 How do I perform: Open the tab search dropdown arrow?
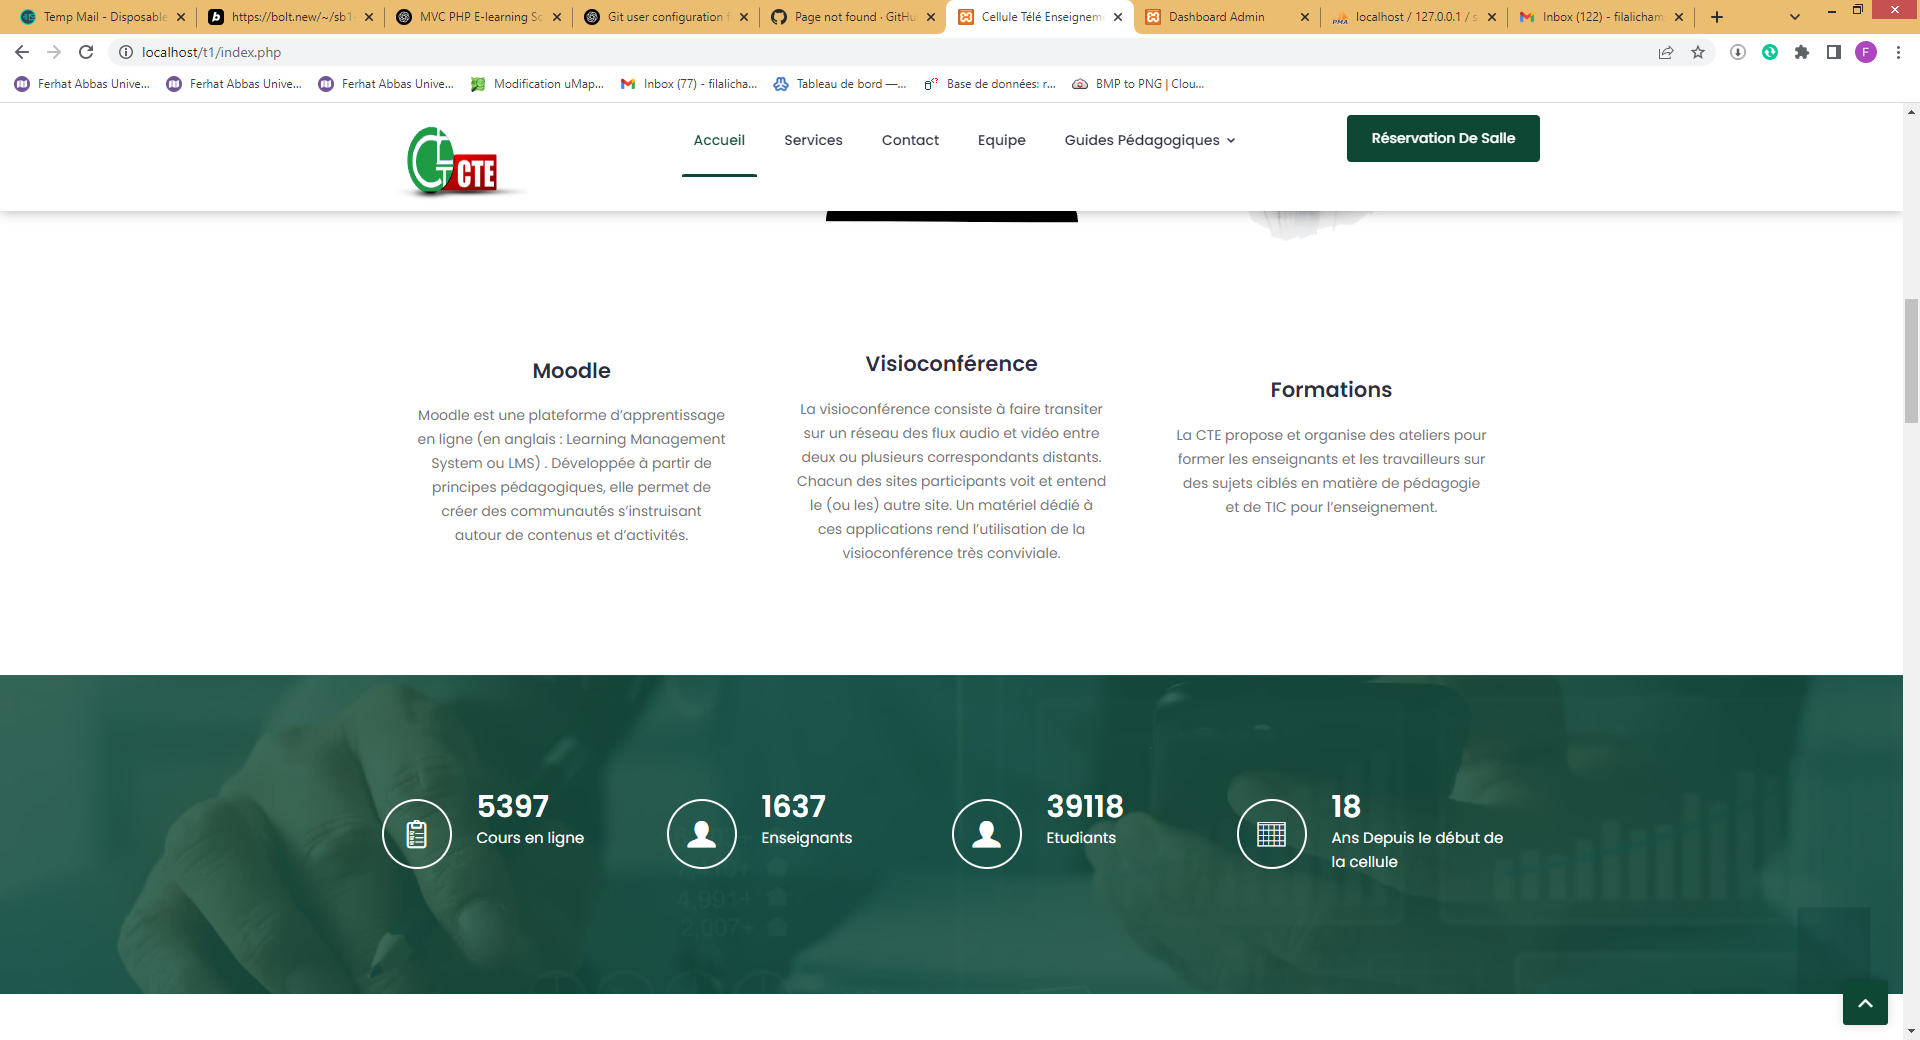(1795, 17)
